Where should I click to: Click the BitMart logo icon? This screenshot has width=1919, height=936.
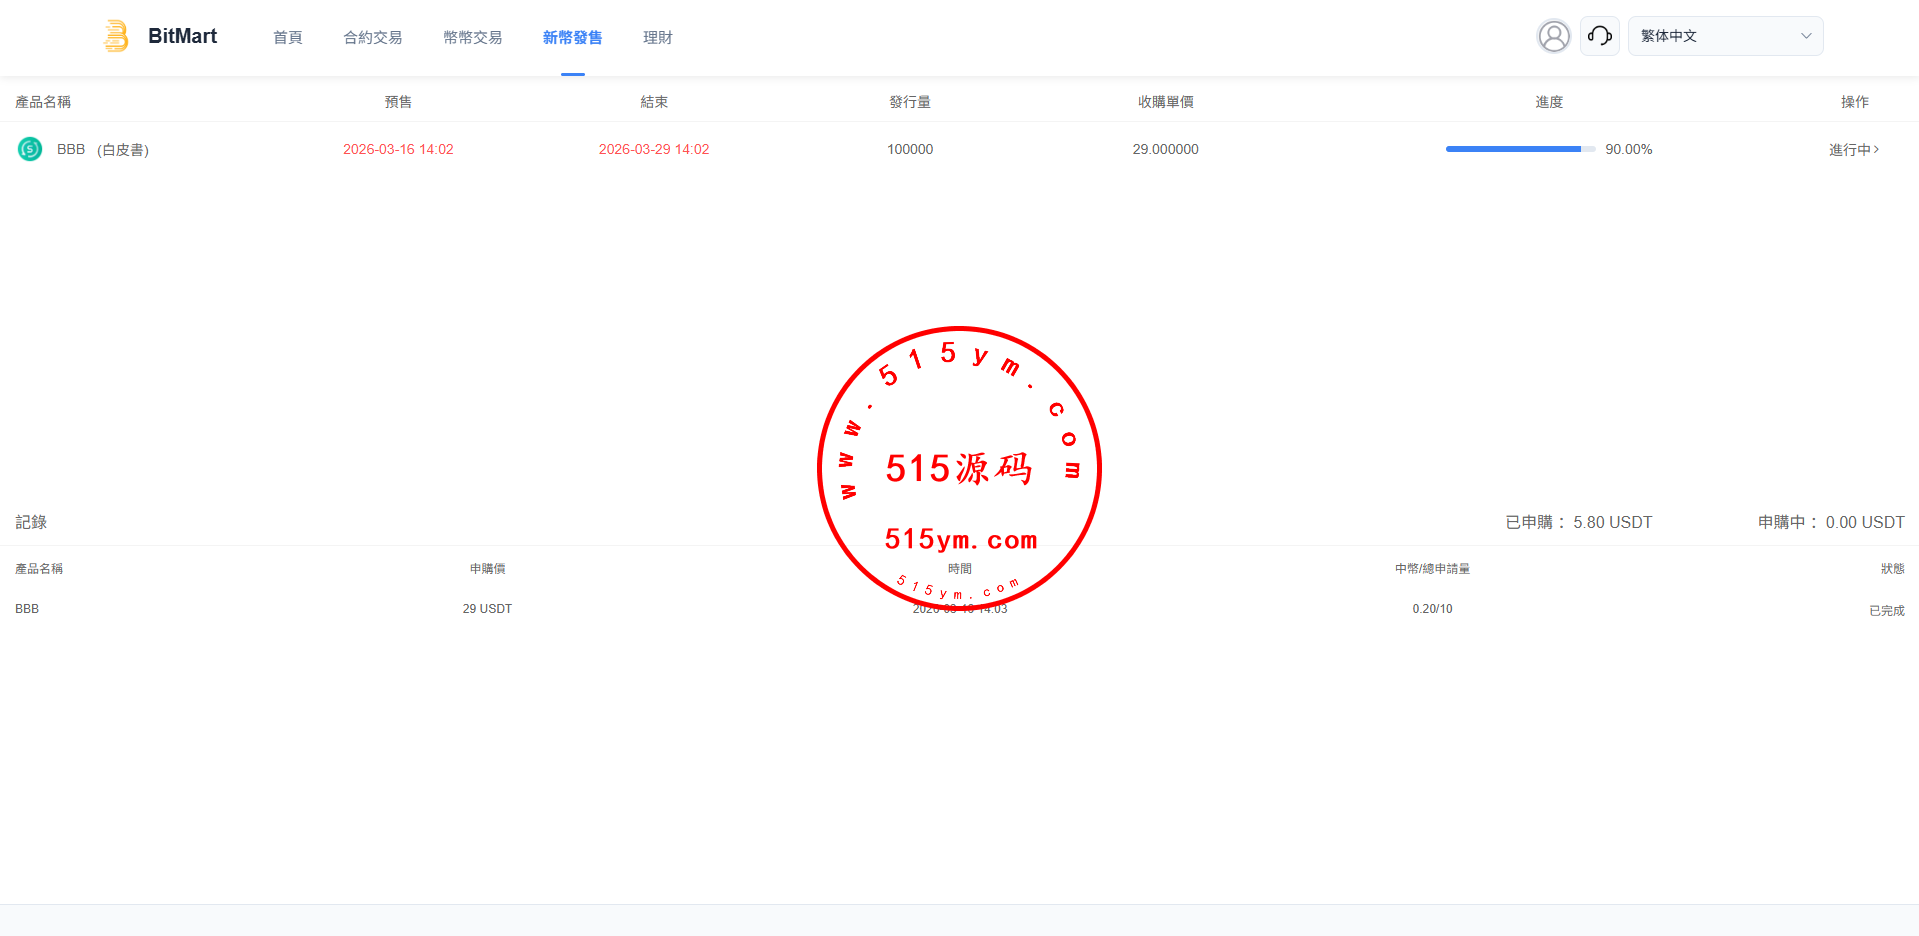[x=116, y=36]
